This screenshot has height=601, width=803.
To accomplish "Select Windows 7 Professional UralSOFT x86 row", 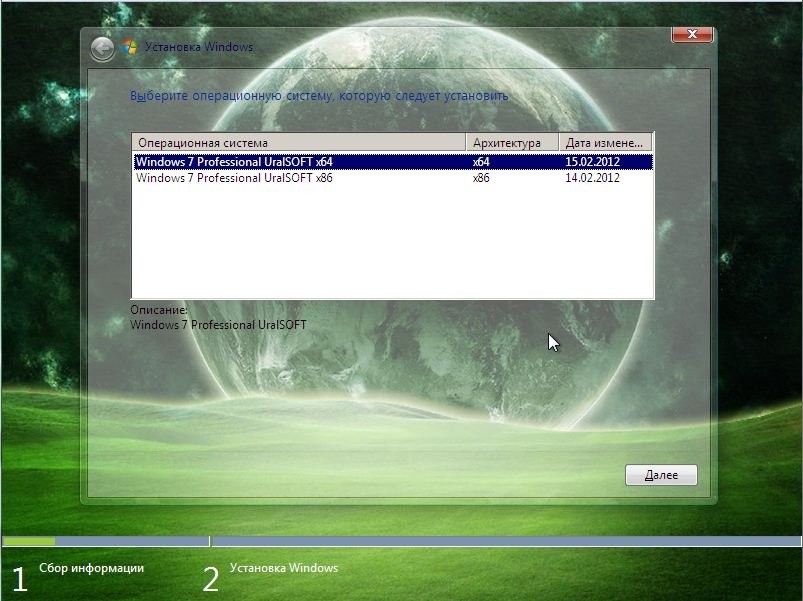I will click(x=393, y=178).
